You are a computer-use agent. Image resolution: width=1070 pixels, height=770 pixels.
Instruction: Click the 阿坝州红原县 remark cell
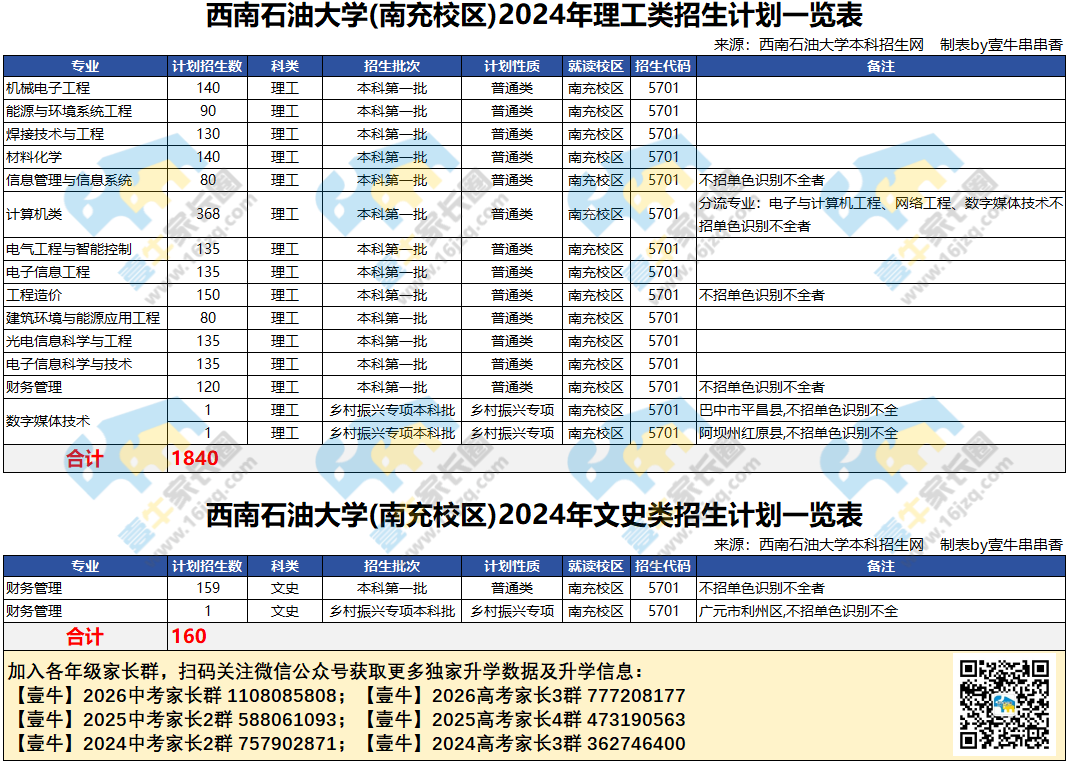[x=798, y=433]
